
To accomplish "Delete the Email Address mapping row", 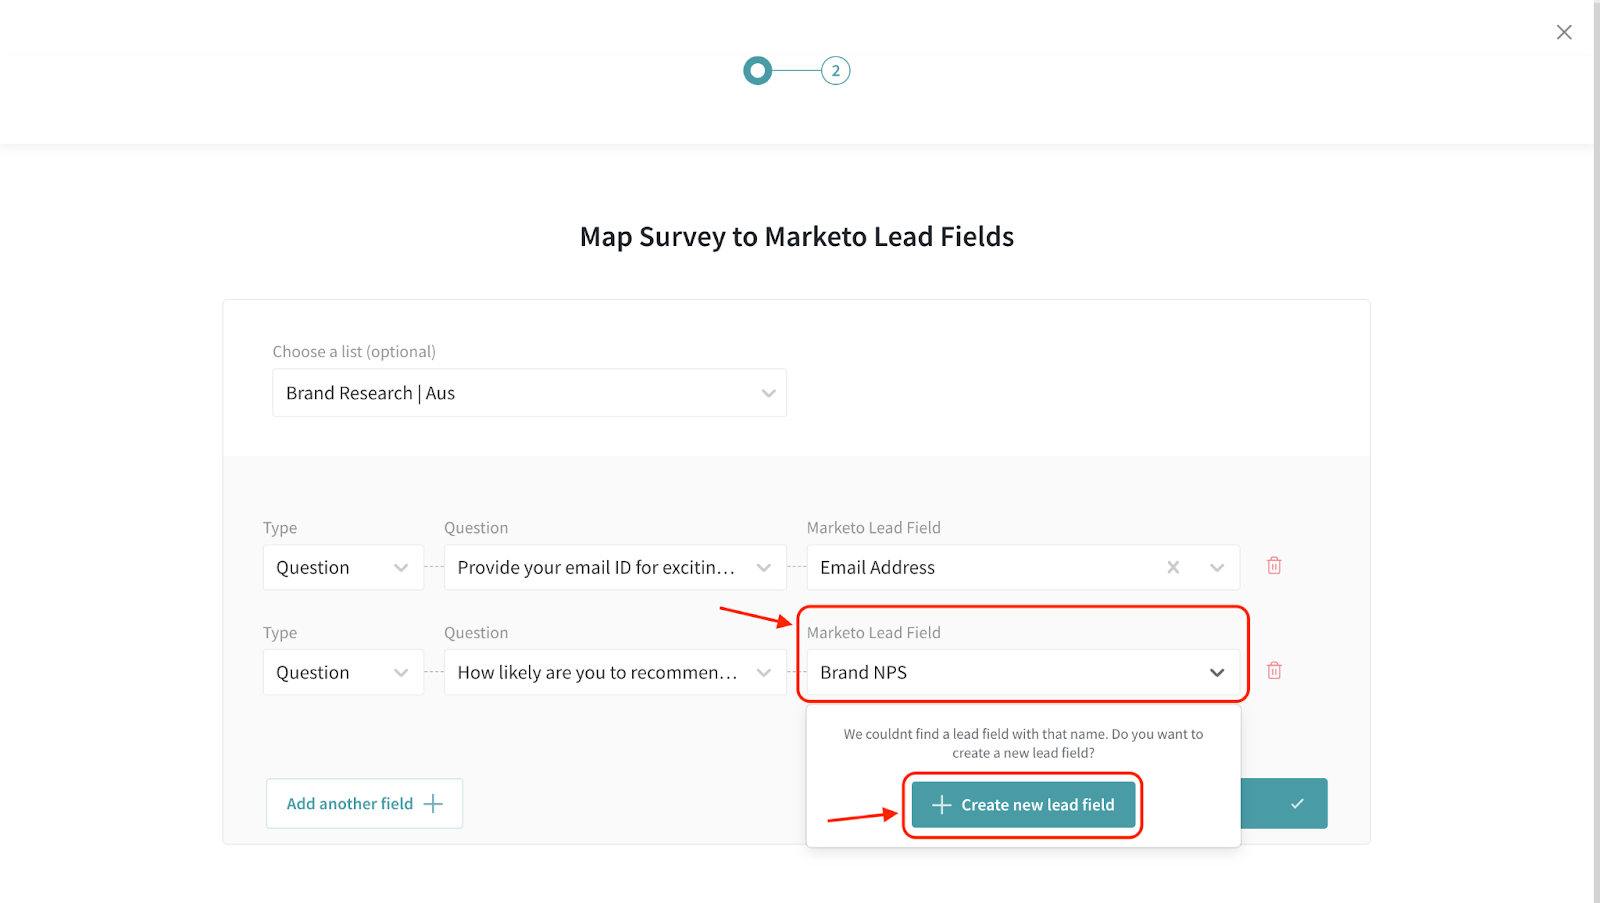I will click(1274, 566).
